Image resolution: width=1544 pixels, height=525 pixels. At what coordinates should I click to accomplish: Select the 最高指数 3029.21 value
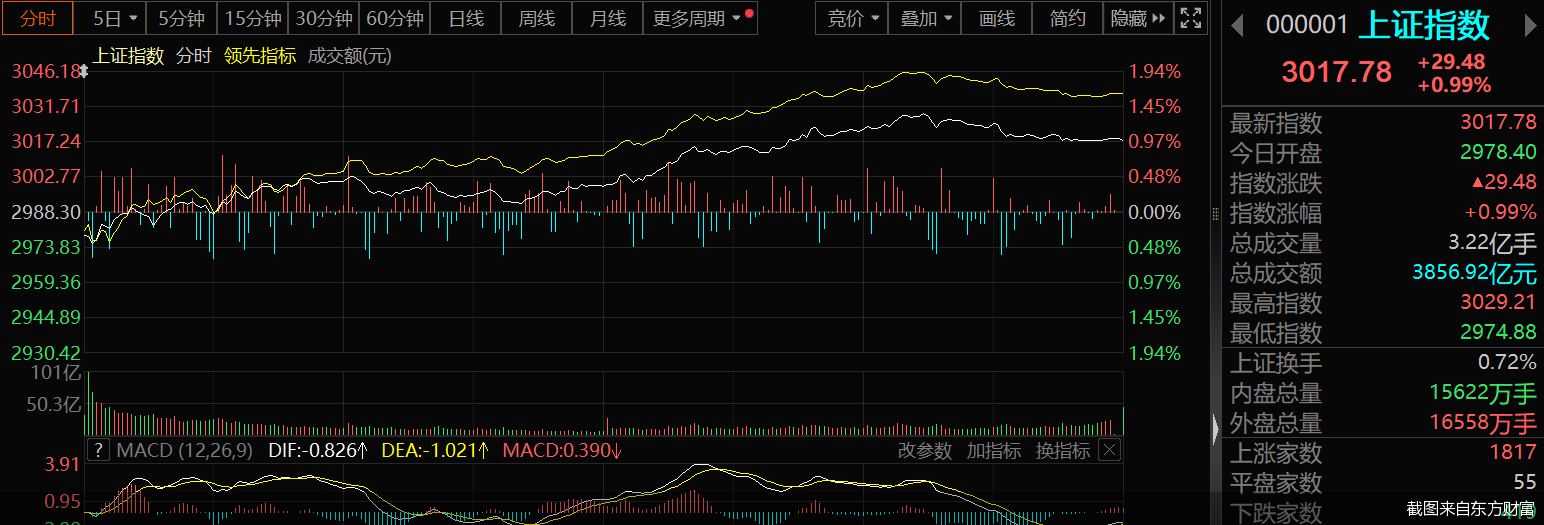[1498, 303]
